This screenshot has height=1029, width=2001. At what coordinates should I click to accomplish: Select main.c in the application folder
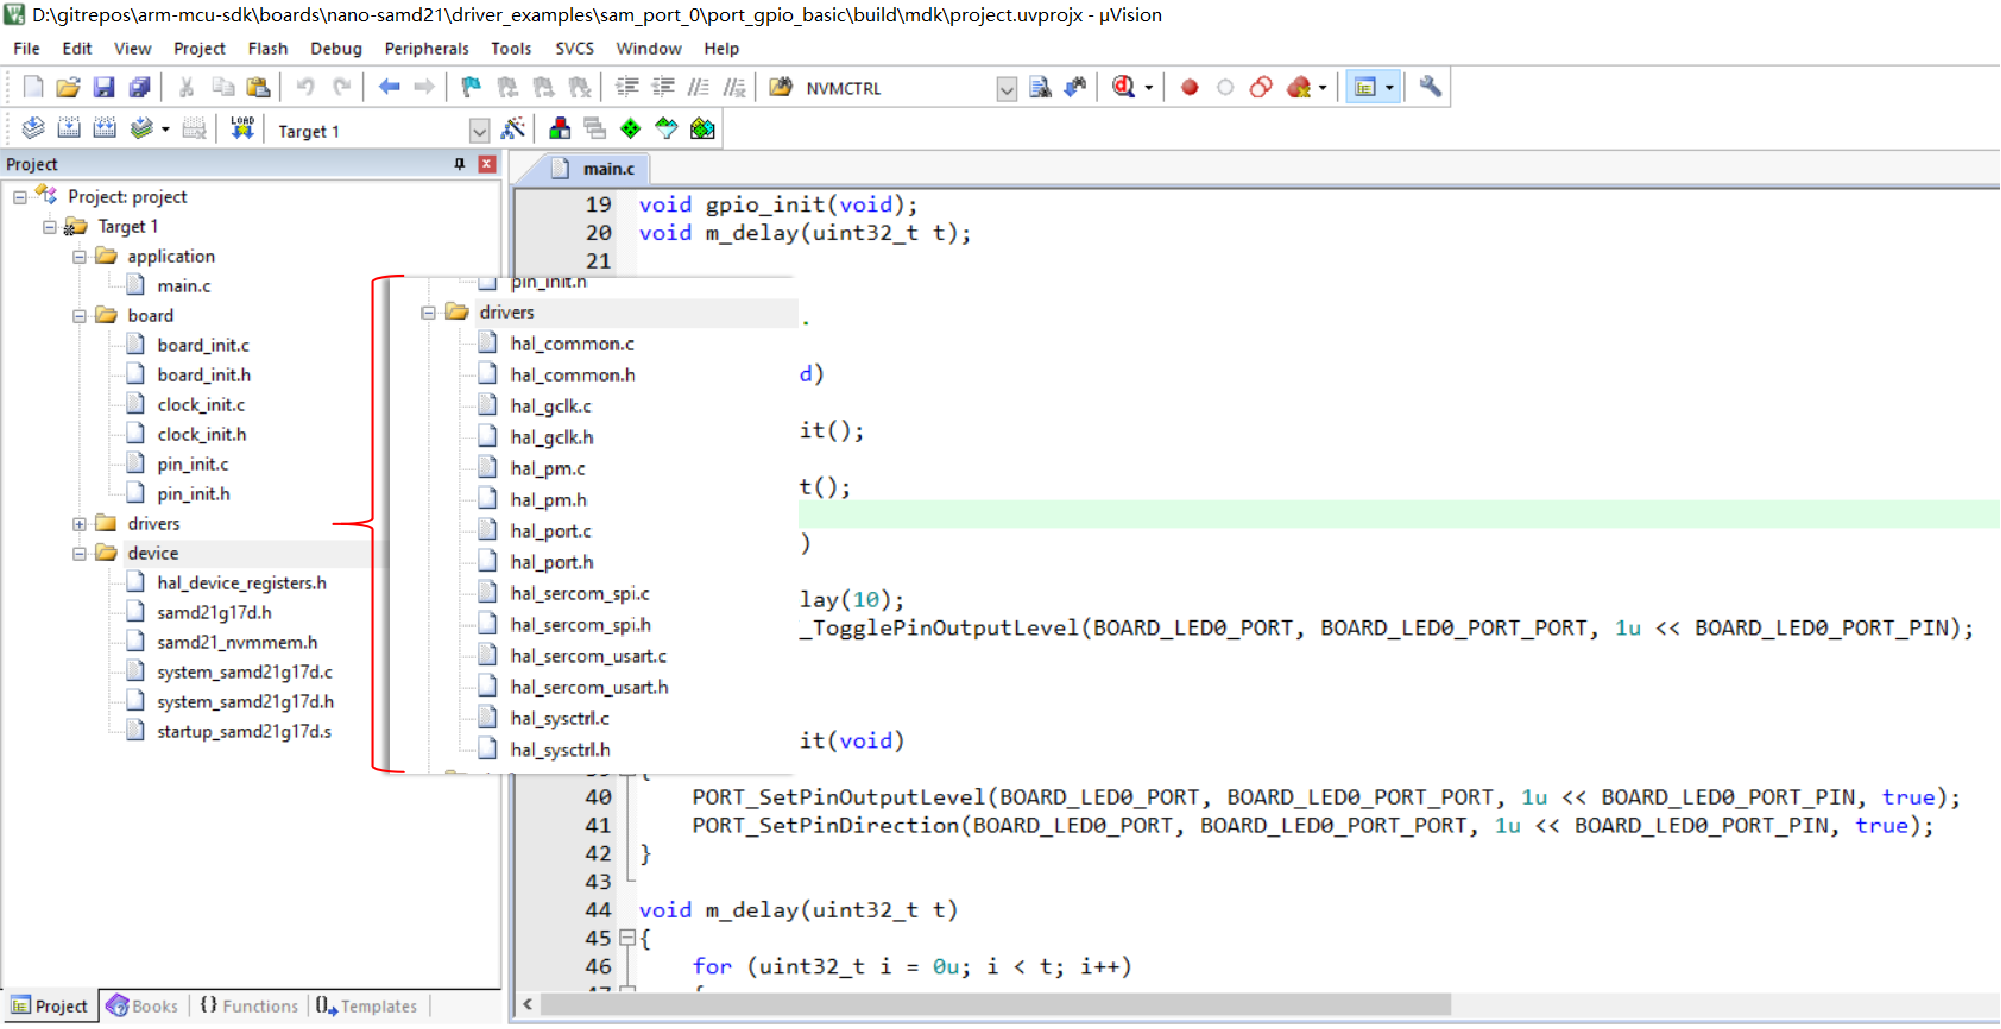pyautogui.click(x=183, y=286)
